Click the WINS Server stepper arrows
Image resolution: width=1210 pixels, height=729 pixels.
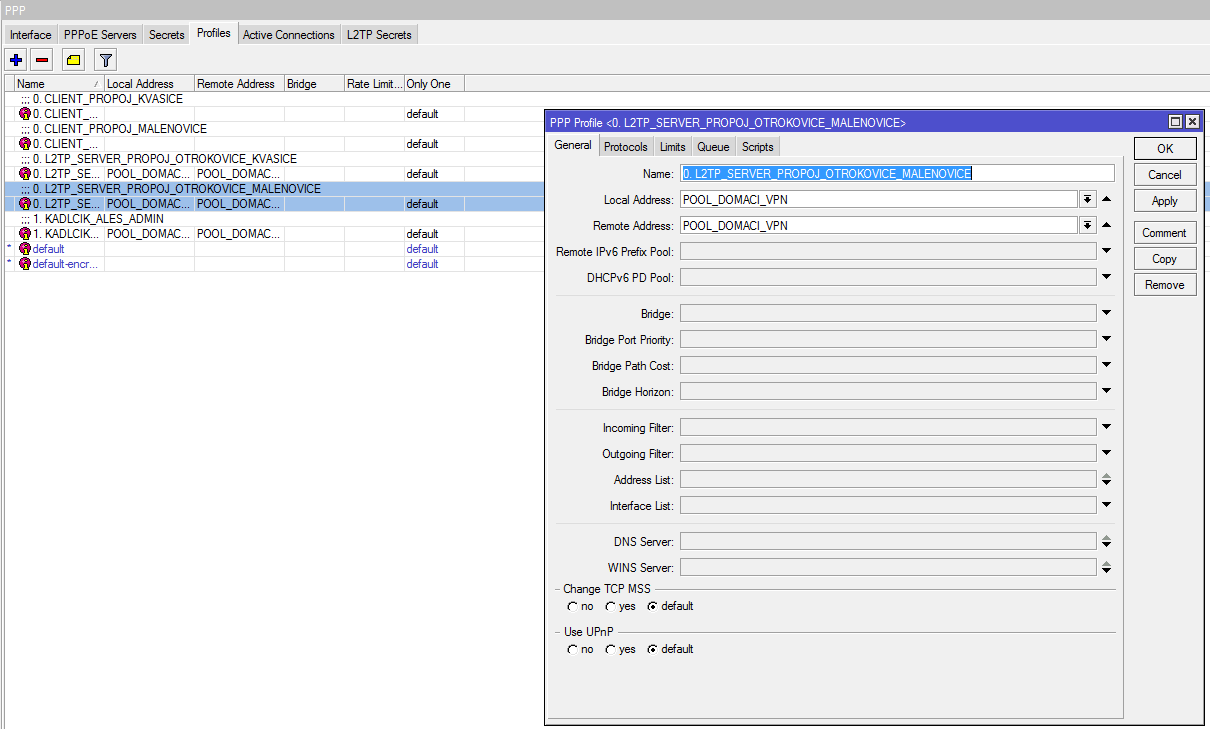pyautogui.click(x=1107, y=568)
